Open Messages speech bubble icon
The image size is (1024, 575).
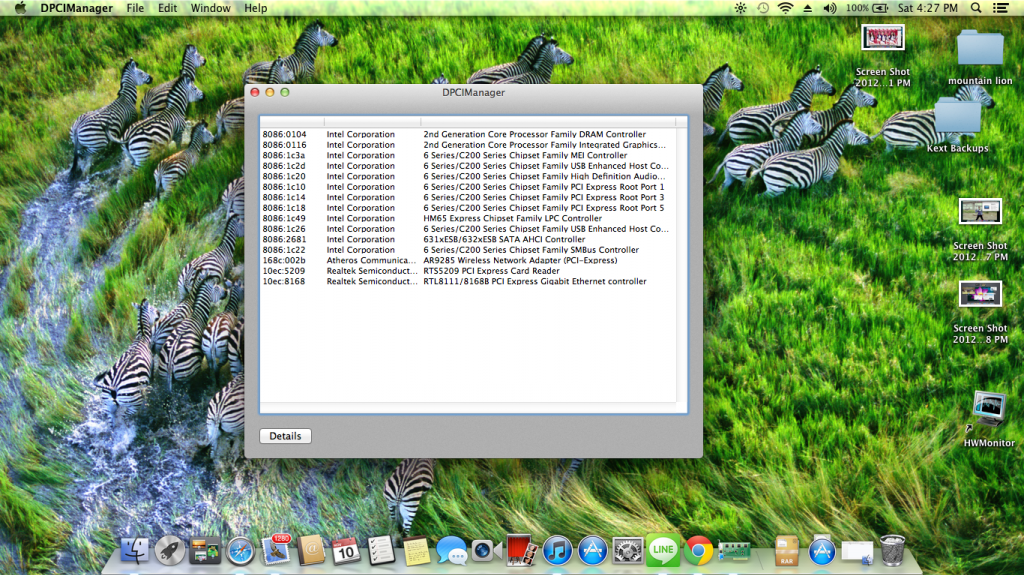click(x=451, y=551)
